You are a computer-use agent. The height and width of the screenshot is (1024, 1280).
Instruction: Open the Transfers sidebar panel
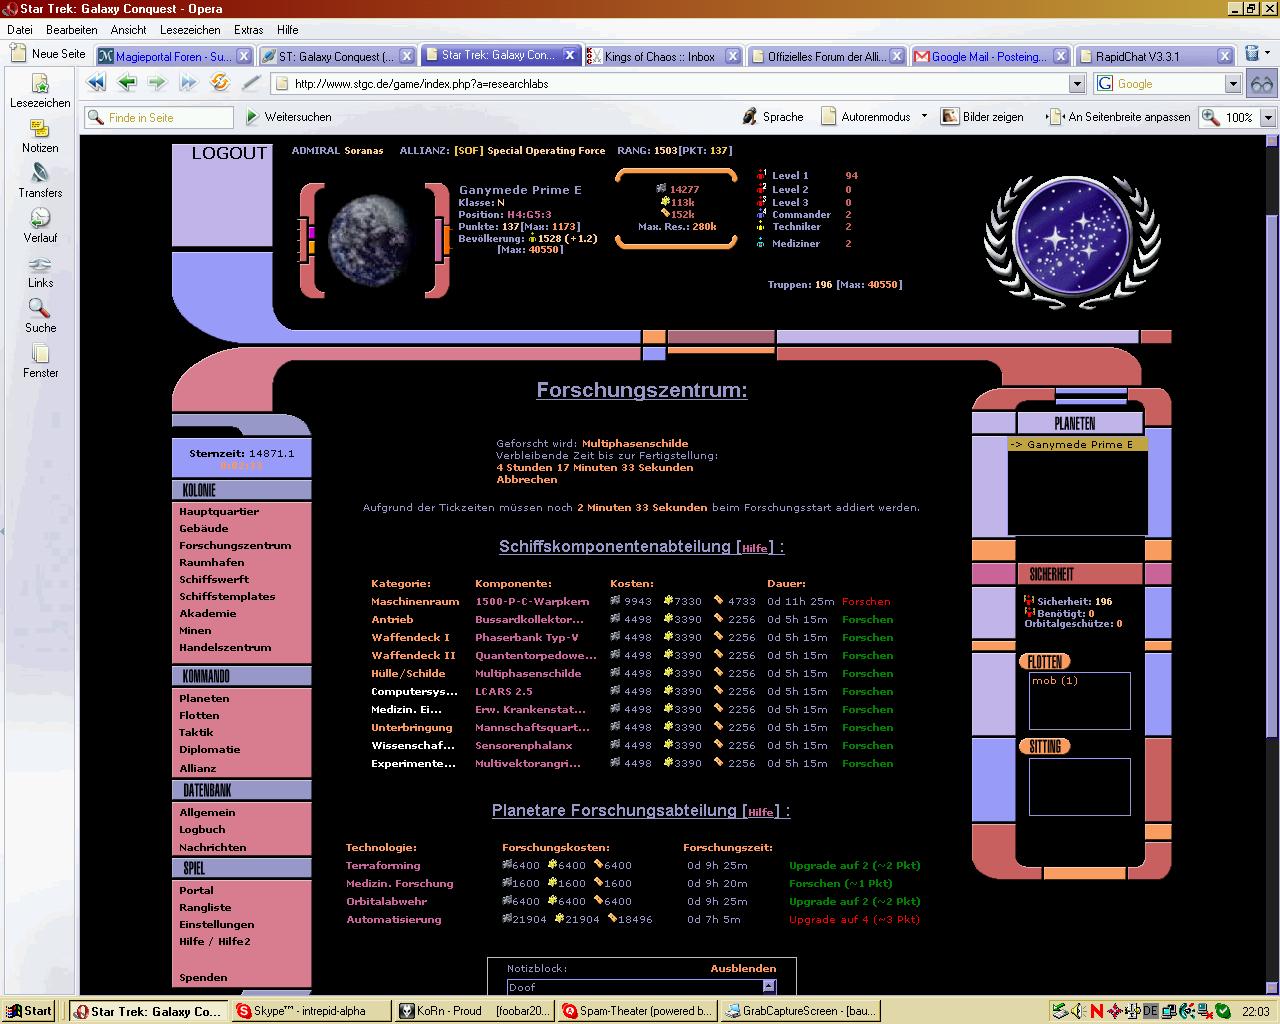pos(40,180)
